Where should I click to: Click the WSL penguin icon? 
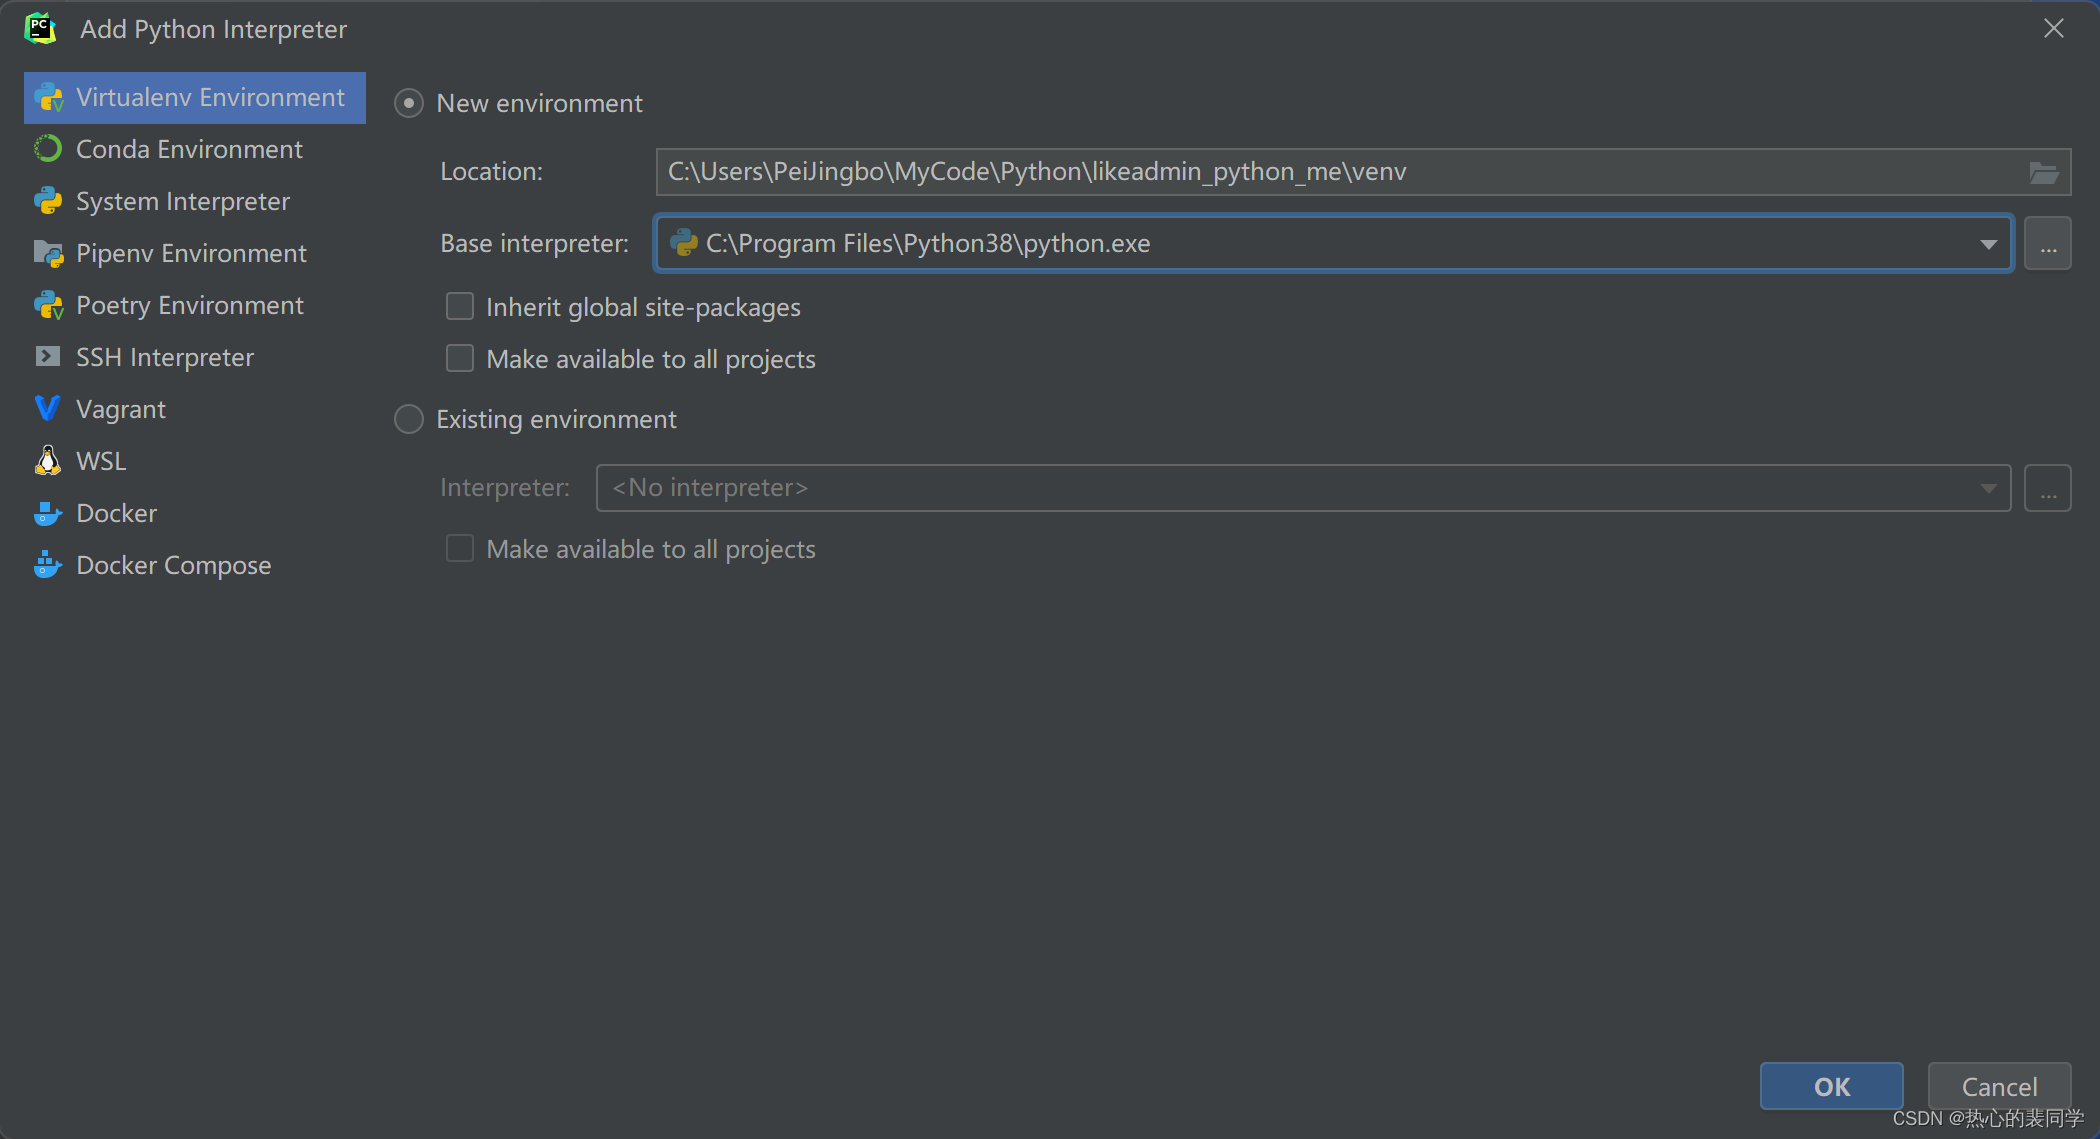48,461
